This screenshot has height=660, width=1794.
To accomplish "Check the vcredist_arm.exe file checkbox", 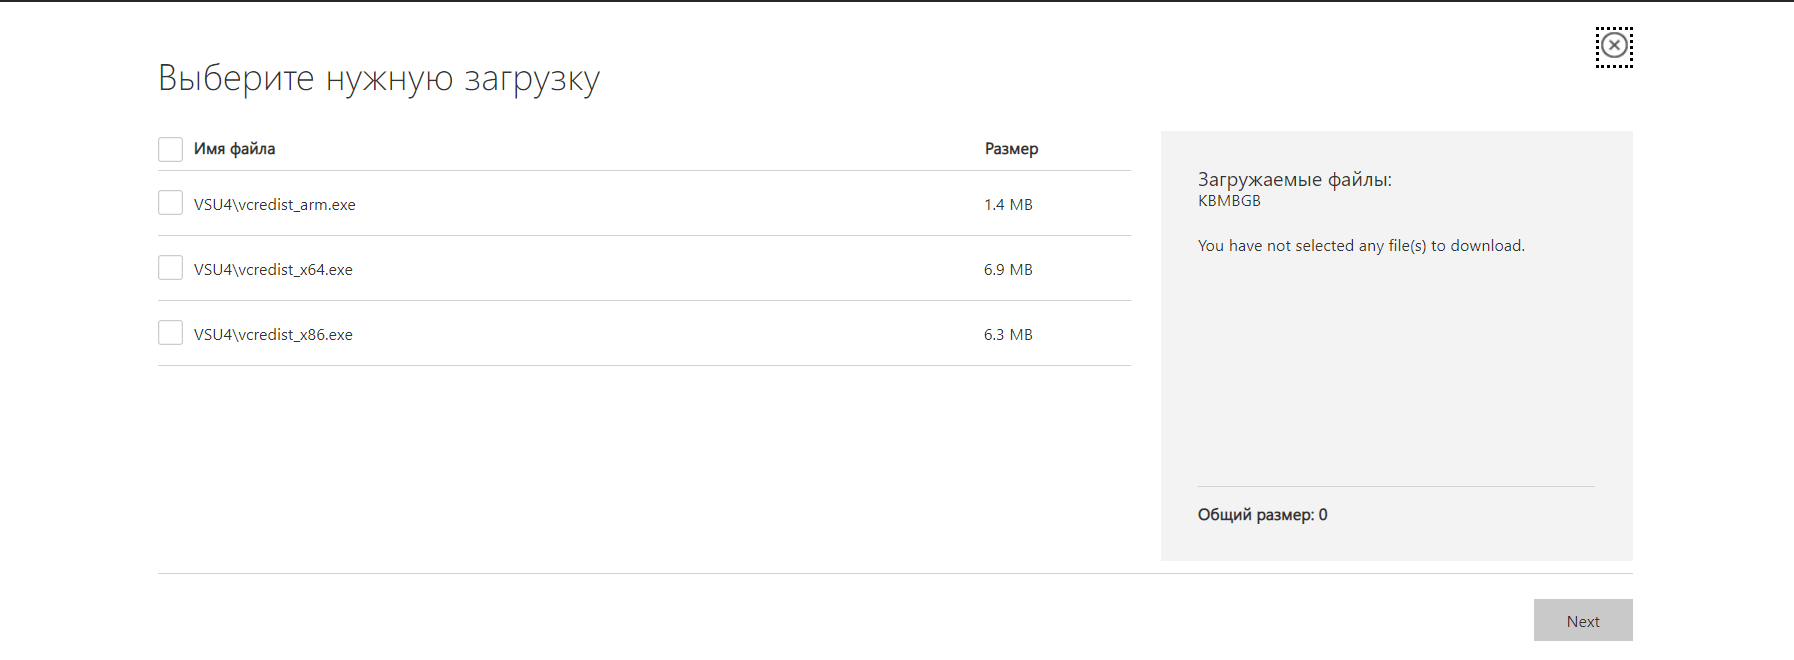I will (170, 203).
